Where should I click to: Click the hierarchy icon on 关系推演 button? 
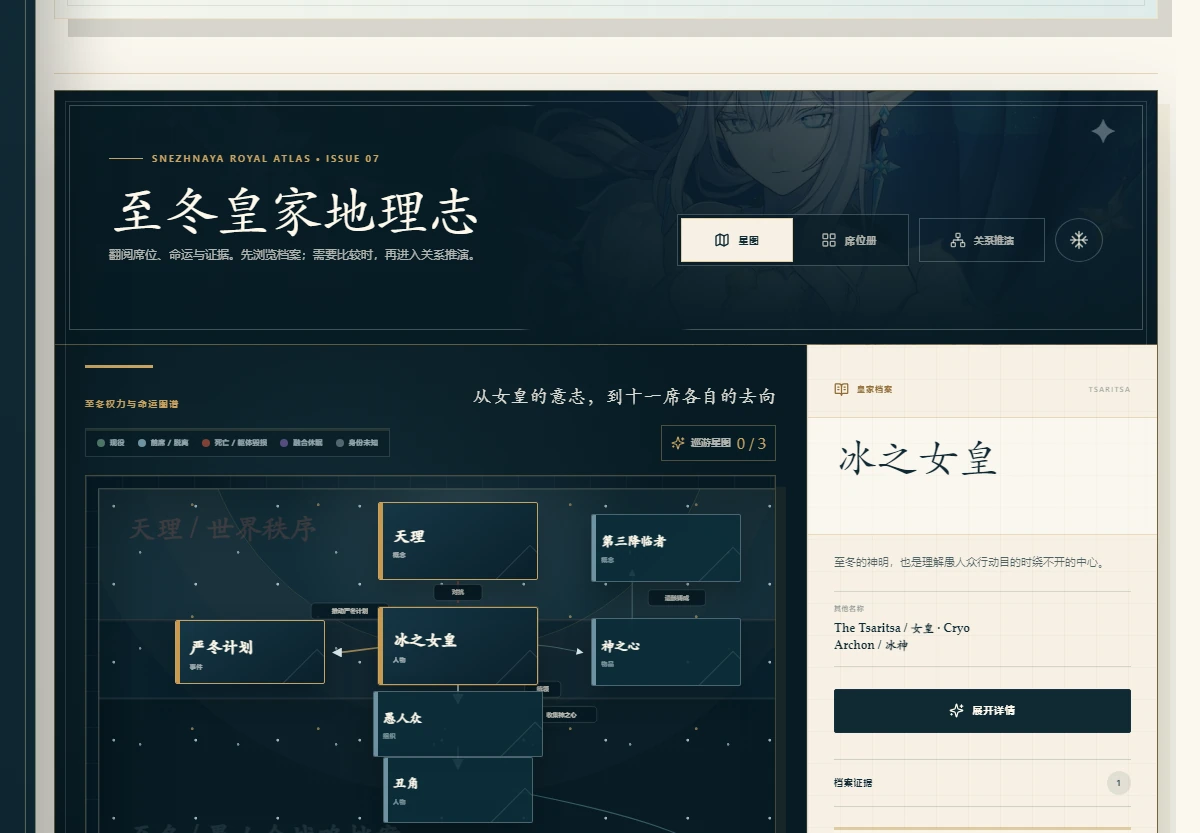pos(958,240)
